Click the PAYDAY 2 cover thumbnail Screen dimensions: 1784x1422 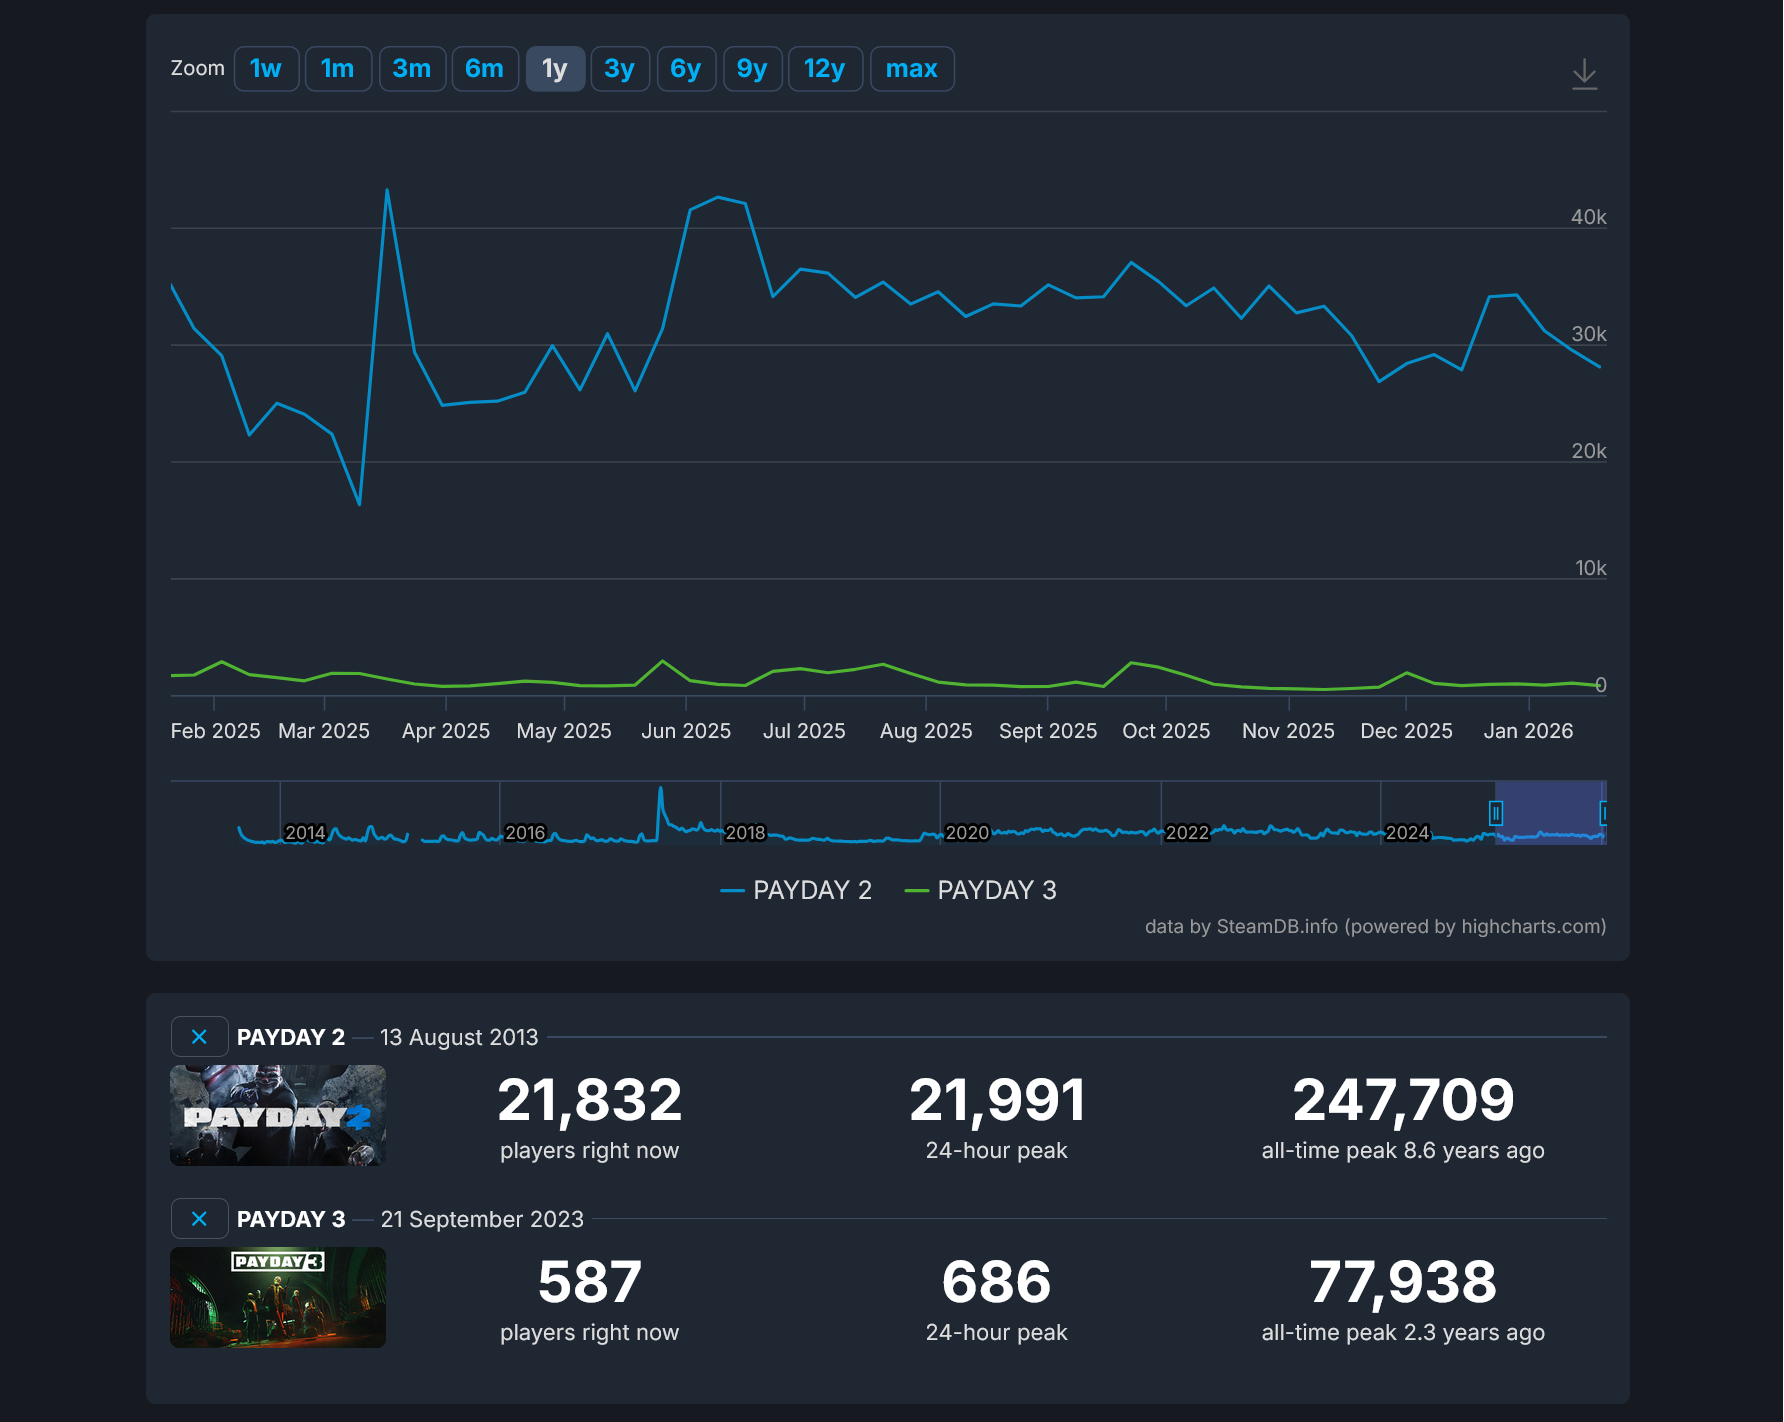coord(277,1115)
